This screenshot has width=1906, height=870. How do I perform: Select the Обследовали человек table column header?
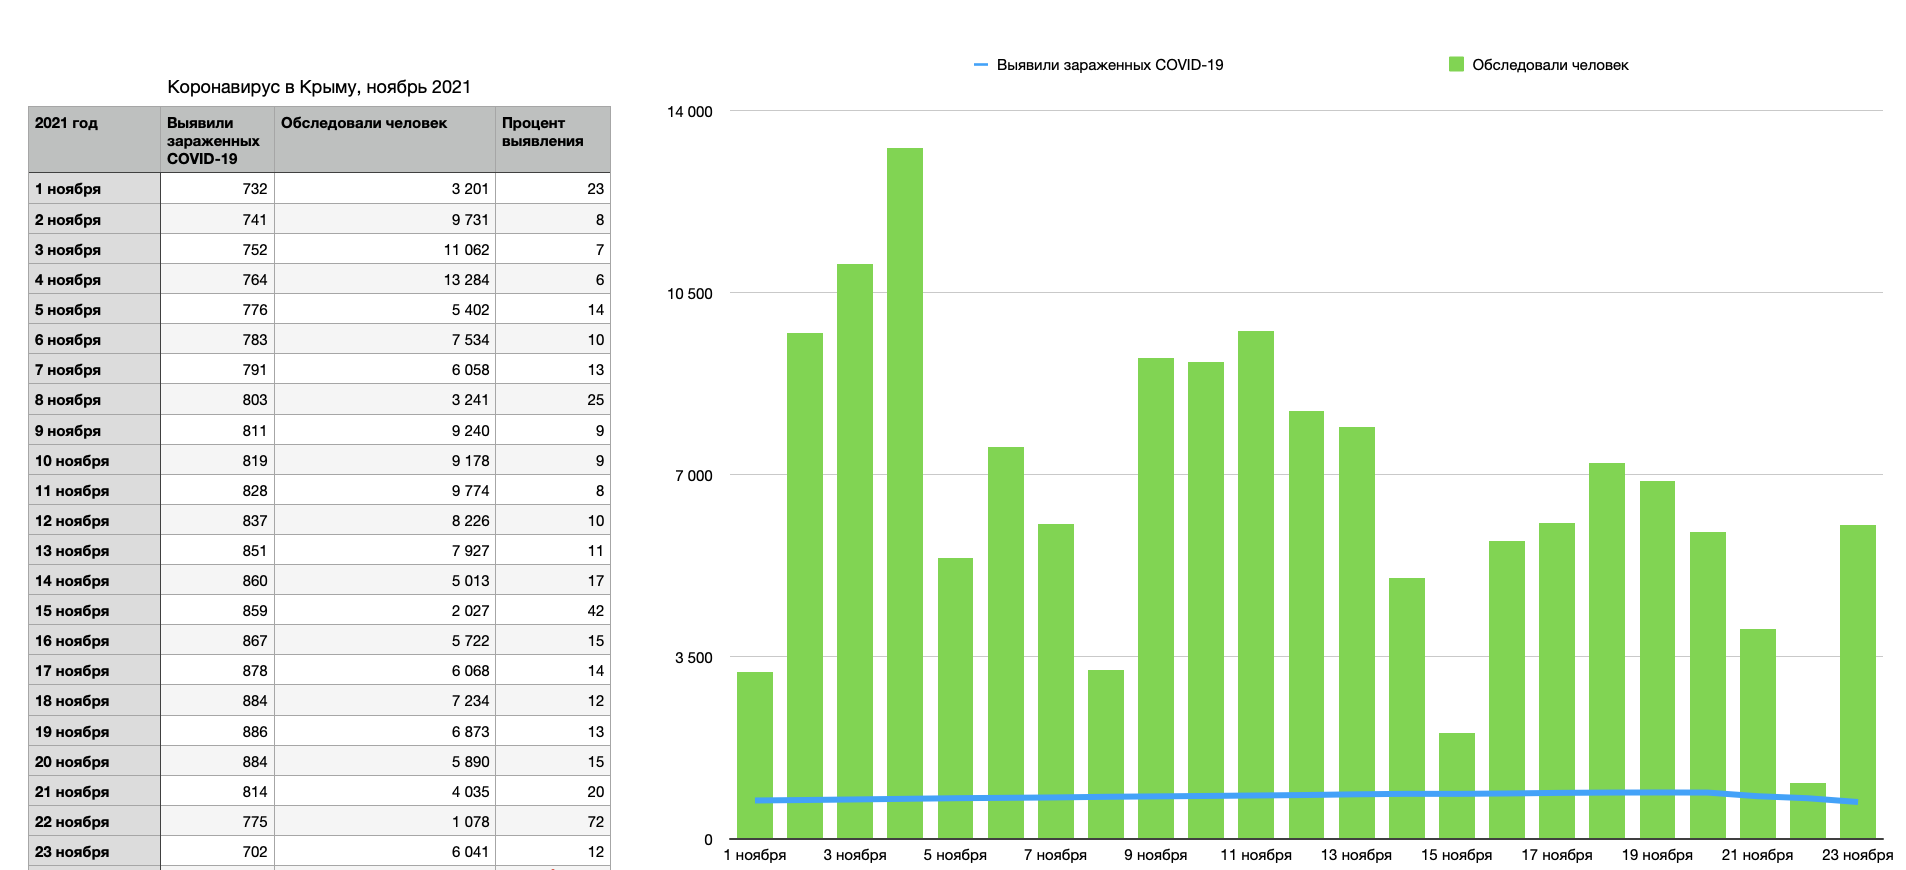(x=385, y=140)
